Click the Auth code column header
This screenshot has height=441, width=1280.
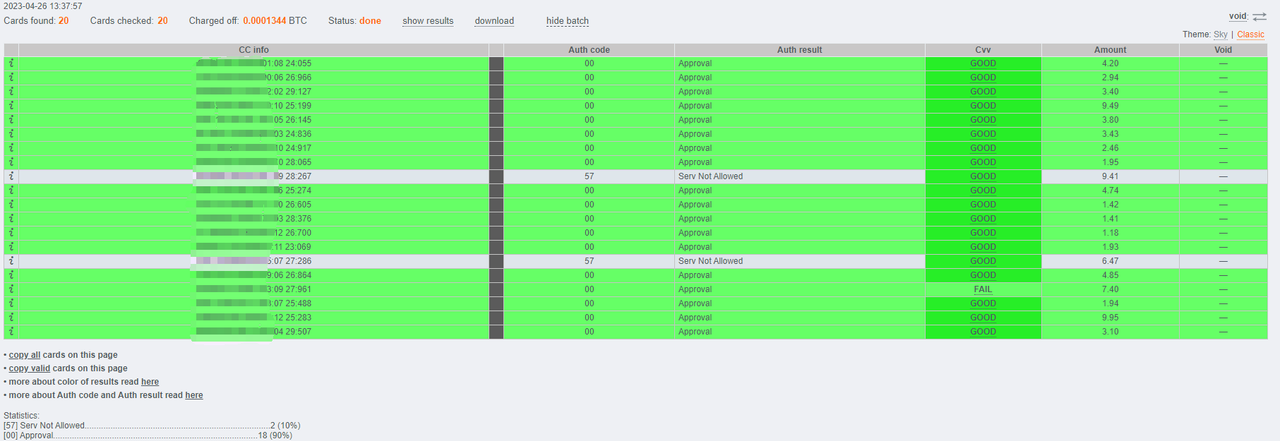[589, 50]
